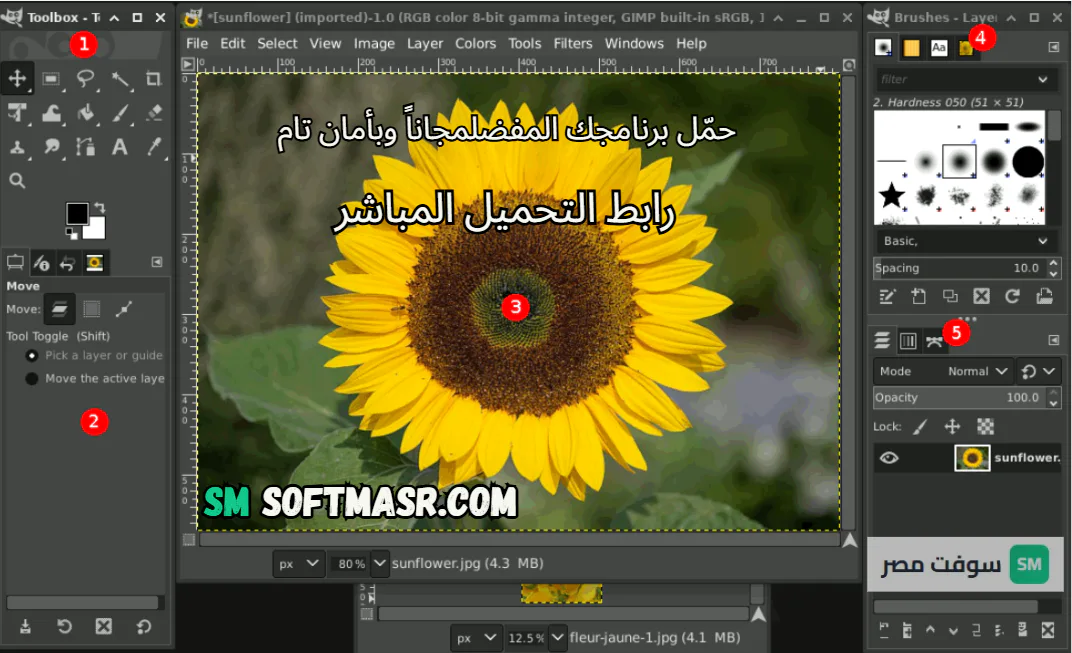This screenshot has width=1072, height=653.
Task: Open units dropdown in sunflower.jpg status bar
Action: (x=299, y=563)
